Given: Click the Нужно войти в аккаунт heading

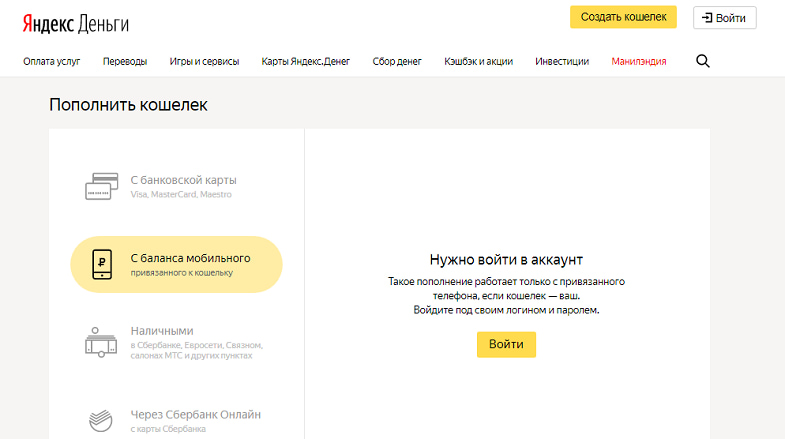Looking at the screenshot, I should click(506, 260).
